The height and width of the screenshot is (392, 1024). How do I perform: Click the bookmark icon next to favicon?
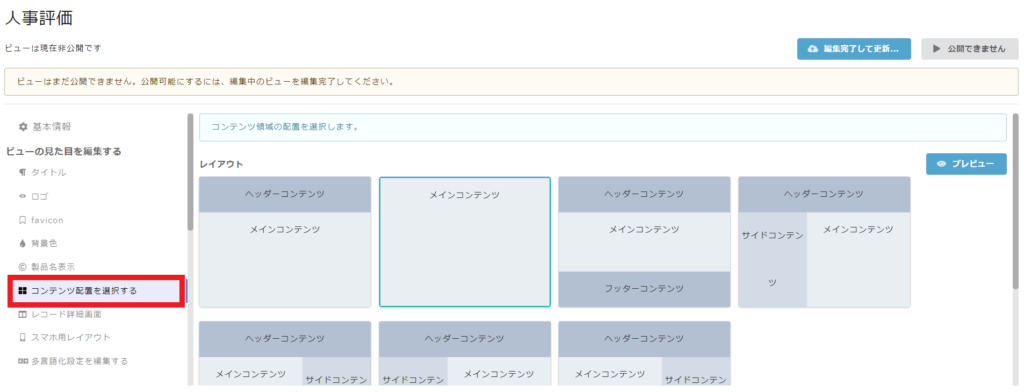23,220
